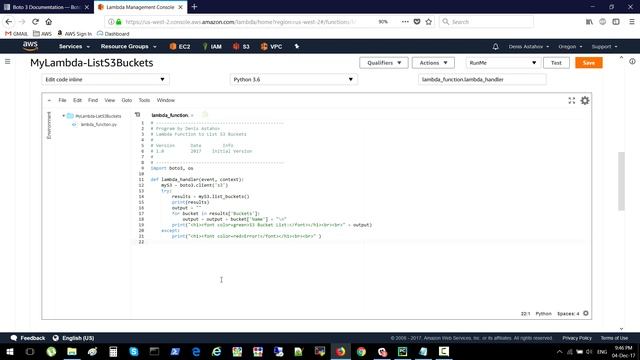Open the English (US) language selector
The width and height of the screenshot is (640, 360).
tap(73, 338)
